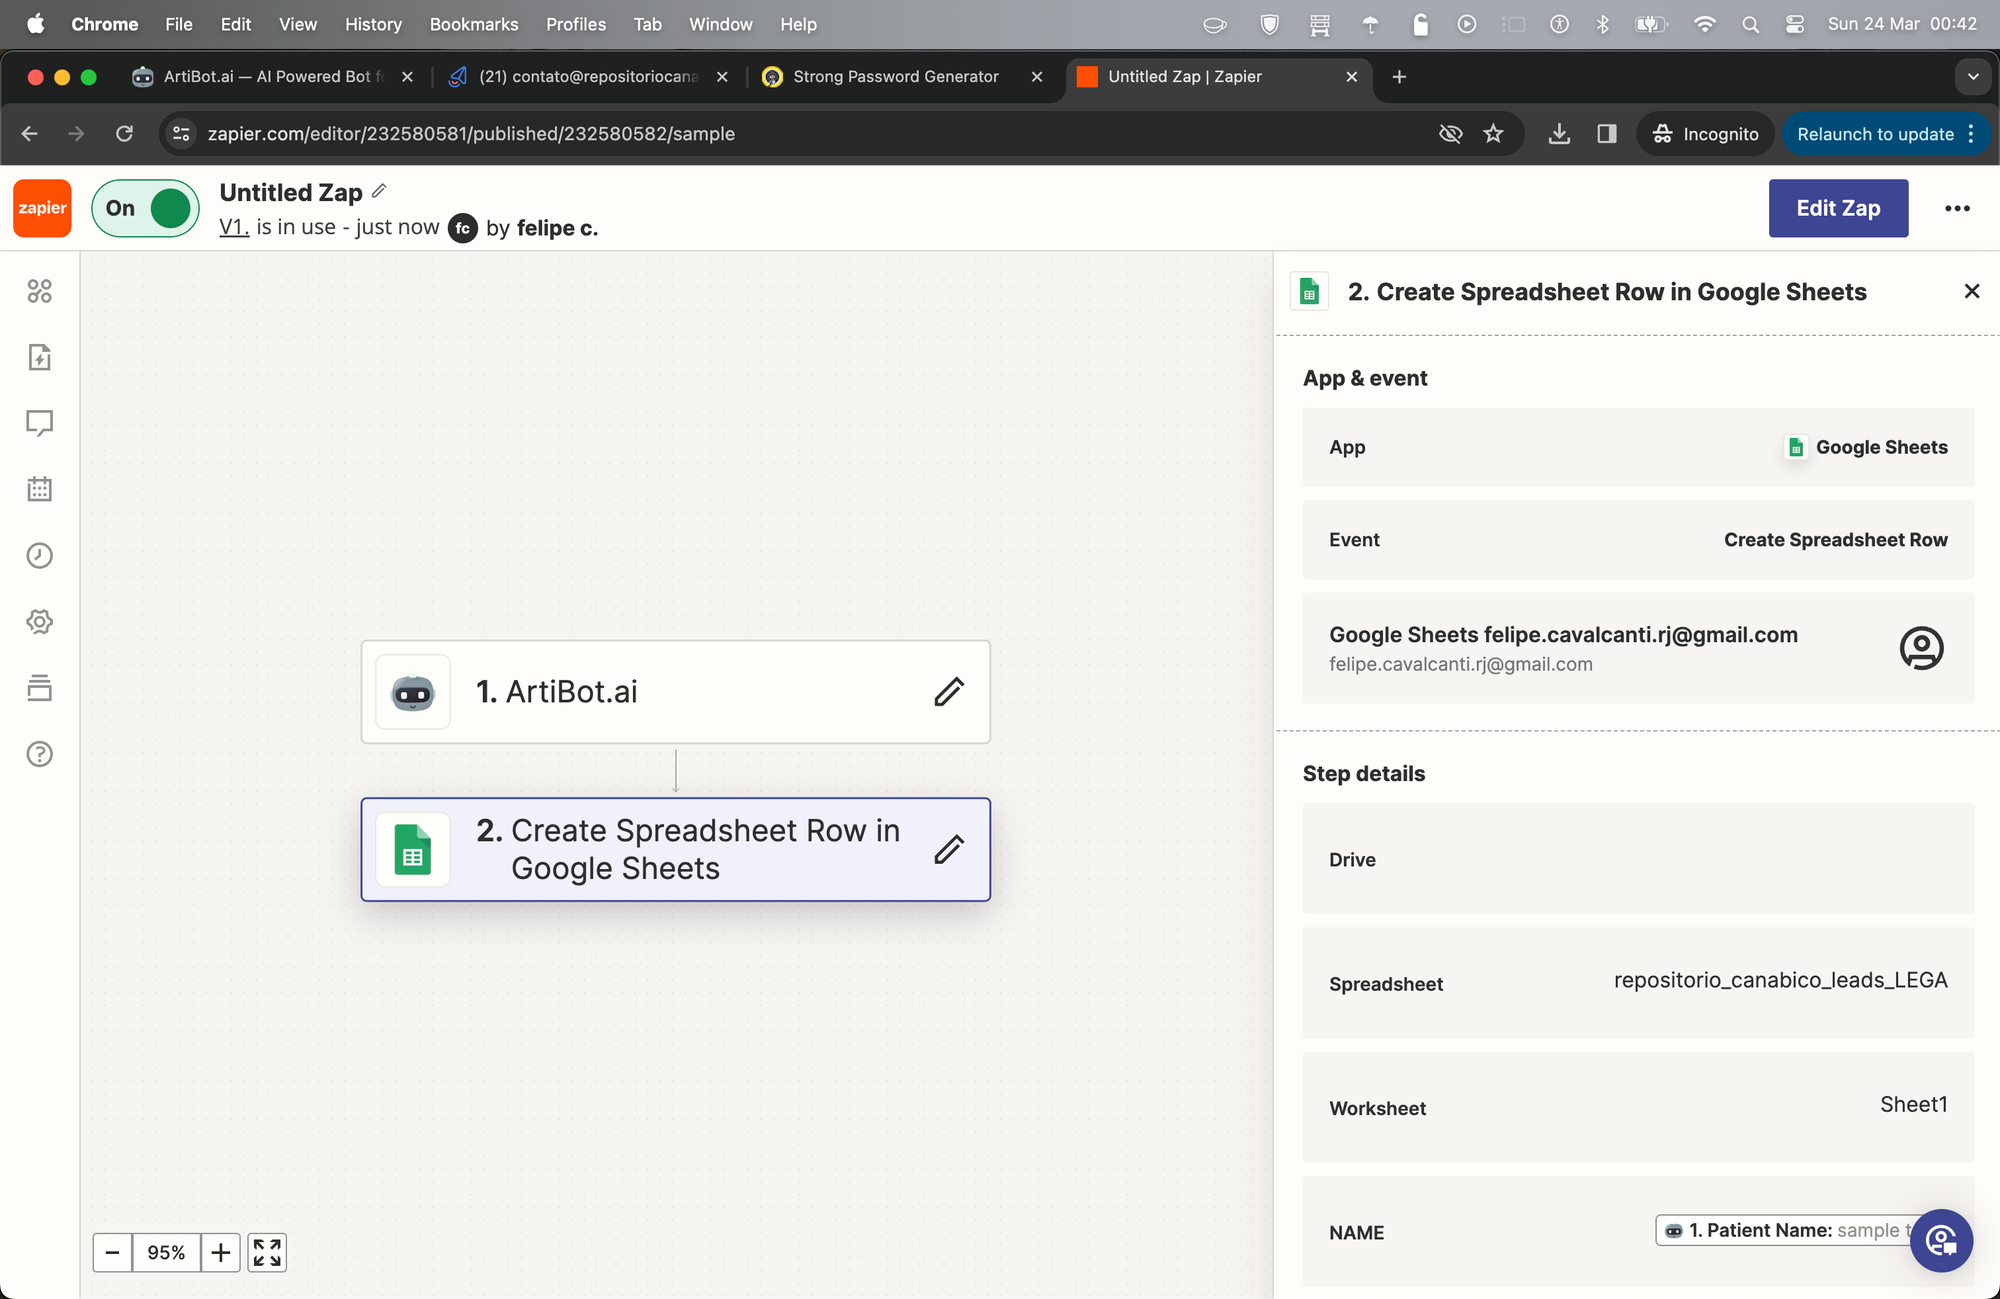Click the App Google Sheets row
The width and height of the screenshot is (2000, 1299).
pyautogui.click(x=1638, y=447)
